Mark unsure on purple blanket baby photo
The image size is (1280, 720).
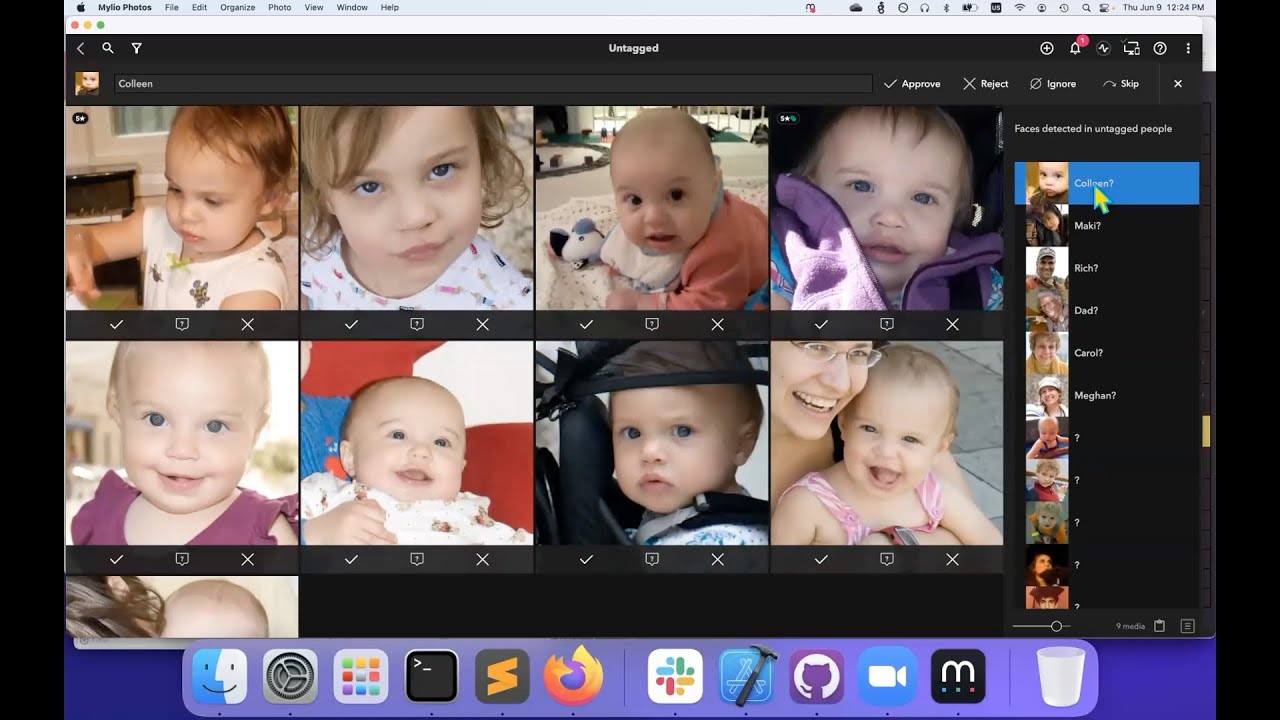pyautogui.click(x=887, y=324)
